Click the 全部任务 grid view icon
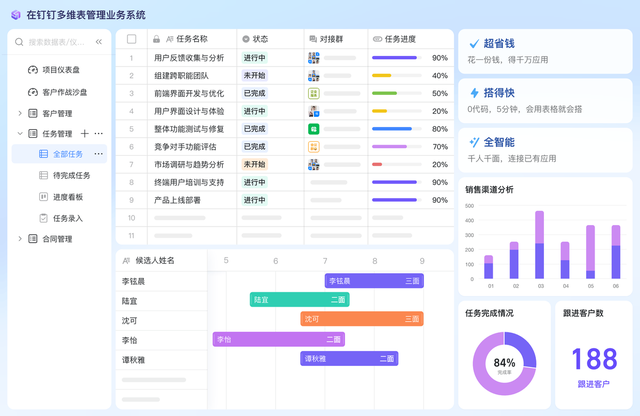 click(43, 154)
